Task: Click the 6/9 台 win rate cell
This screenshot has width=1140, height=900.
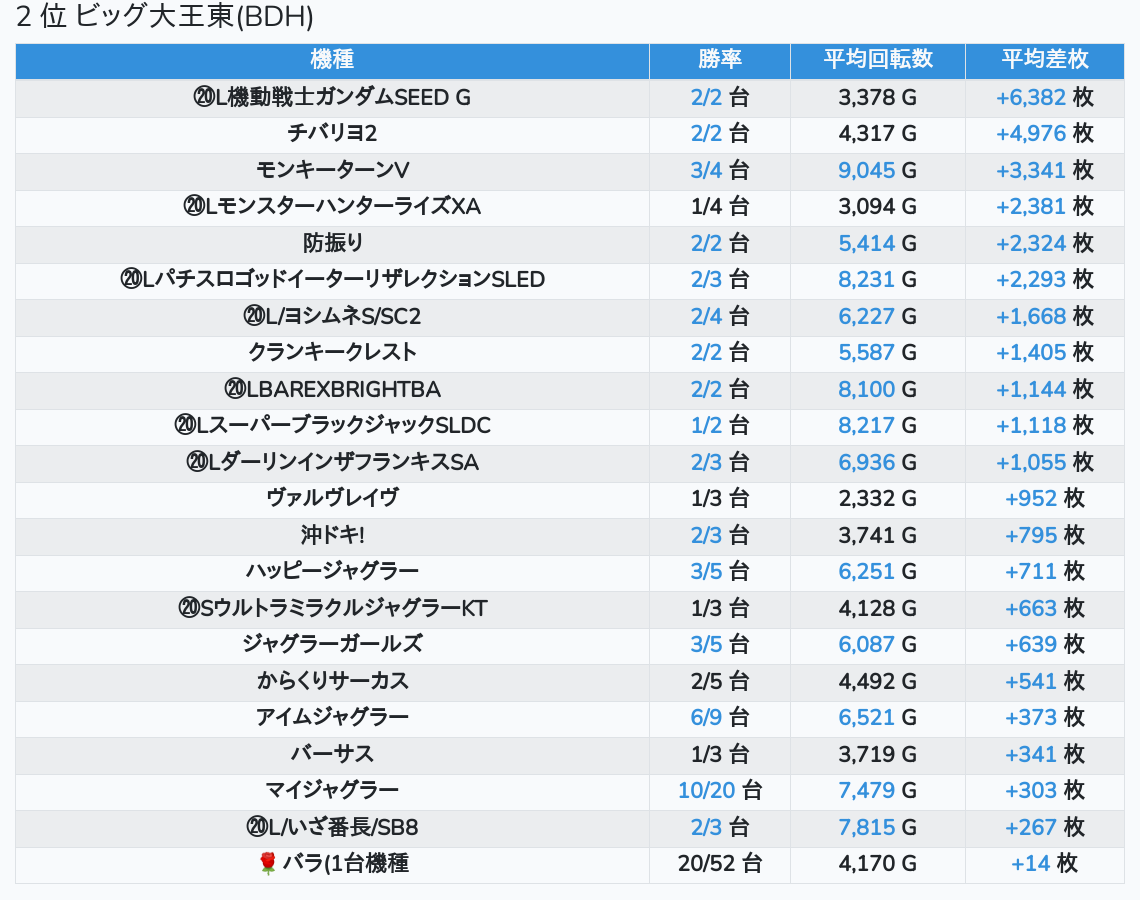Action: [720, 718]
